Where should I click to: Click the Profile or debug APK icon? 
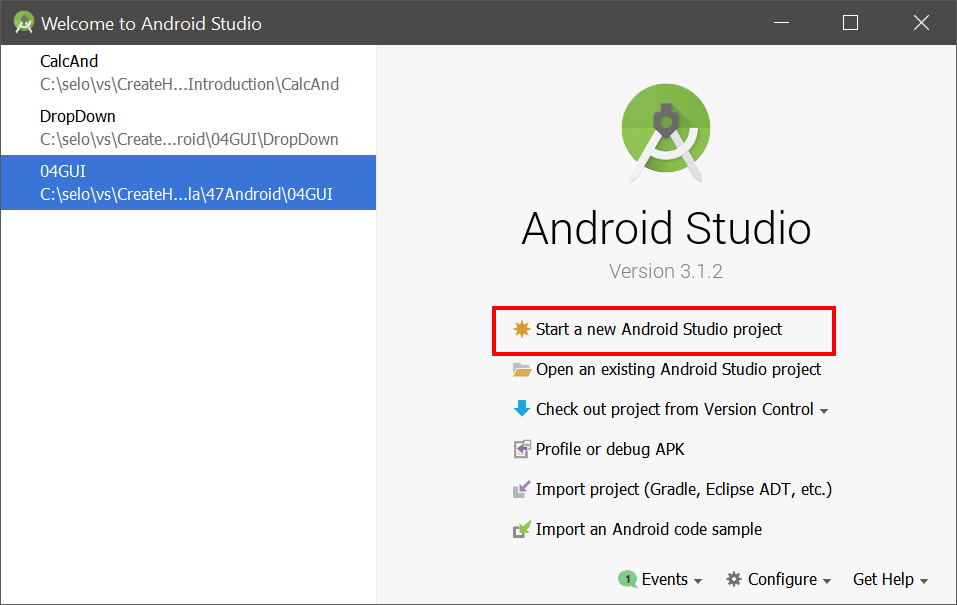[x=521, y=449]
